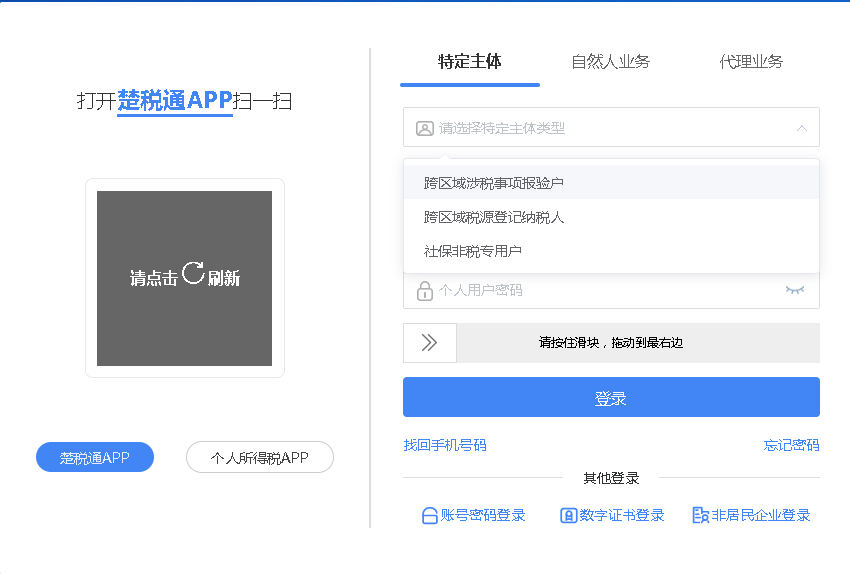Select 社保非税专用户 option
The image size is (850, 574).
611,251
